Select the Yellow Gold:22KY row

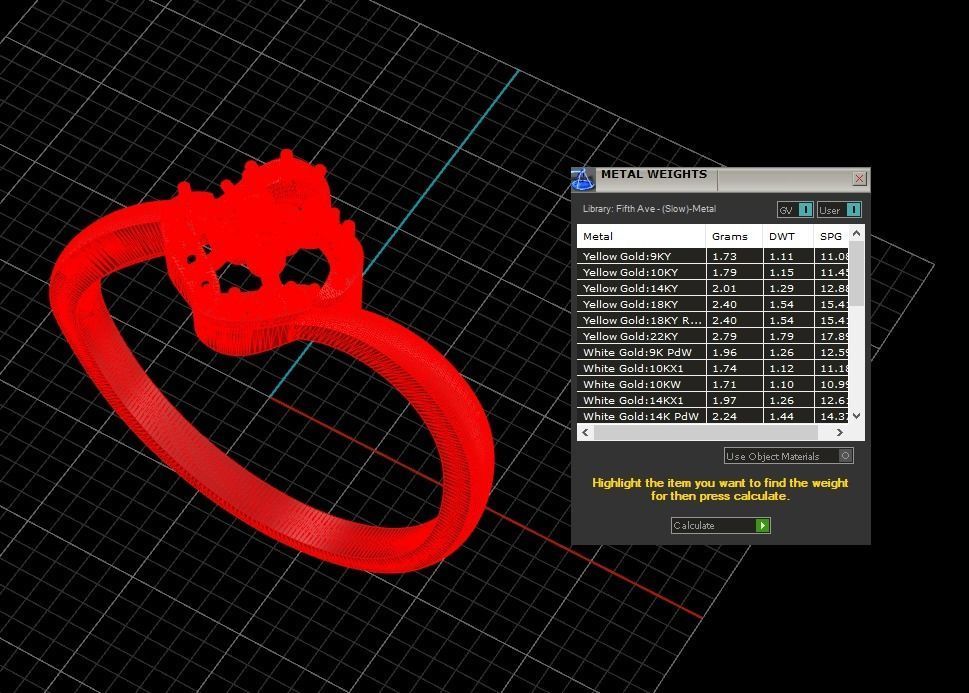(713, 336)
